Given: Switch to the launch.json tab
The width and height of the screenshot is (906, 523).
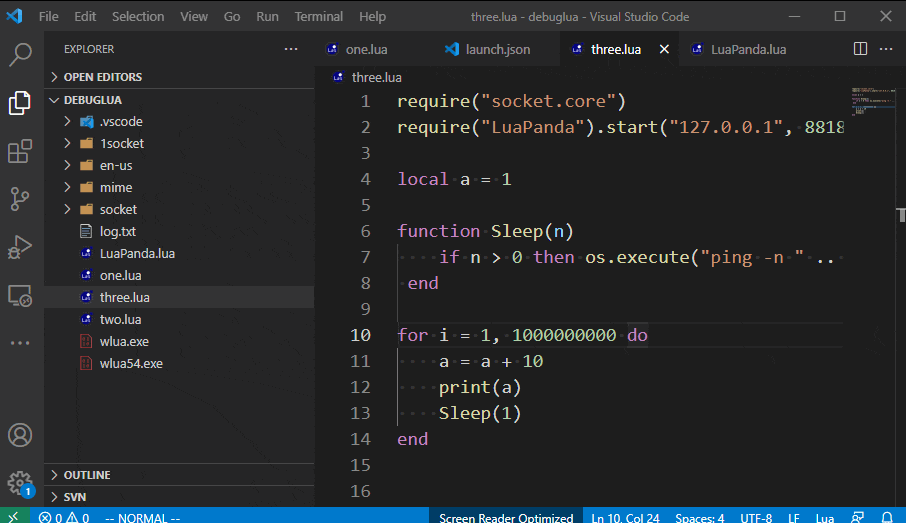Looking at the screenshot, I should coord(497,49).
